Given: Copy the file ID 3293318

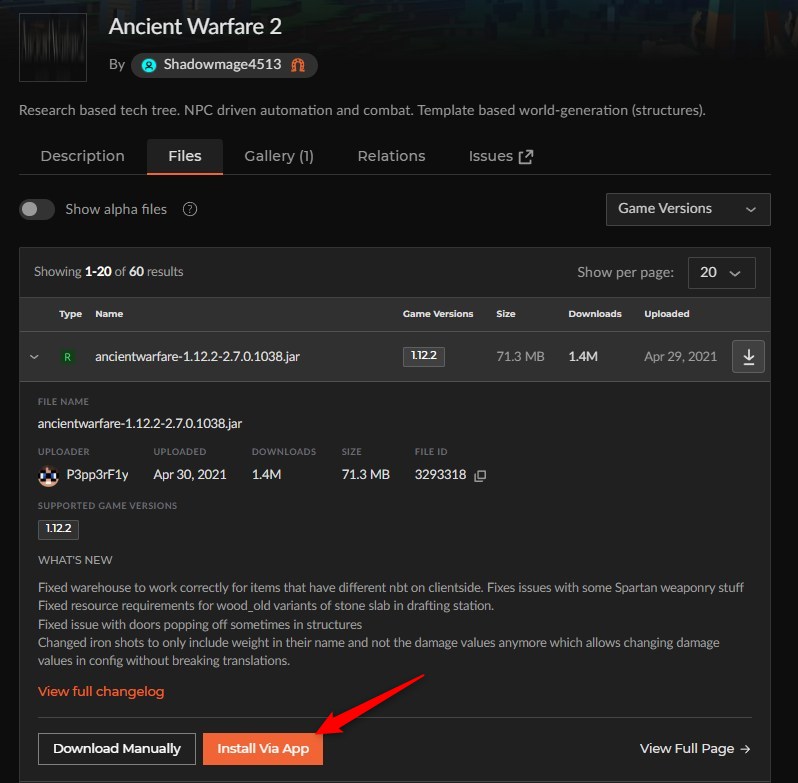Looking at the screenshot, I should pyautogui.click(x=480, y=476).
